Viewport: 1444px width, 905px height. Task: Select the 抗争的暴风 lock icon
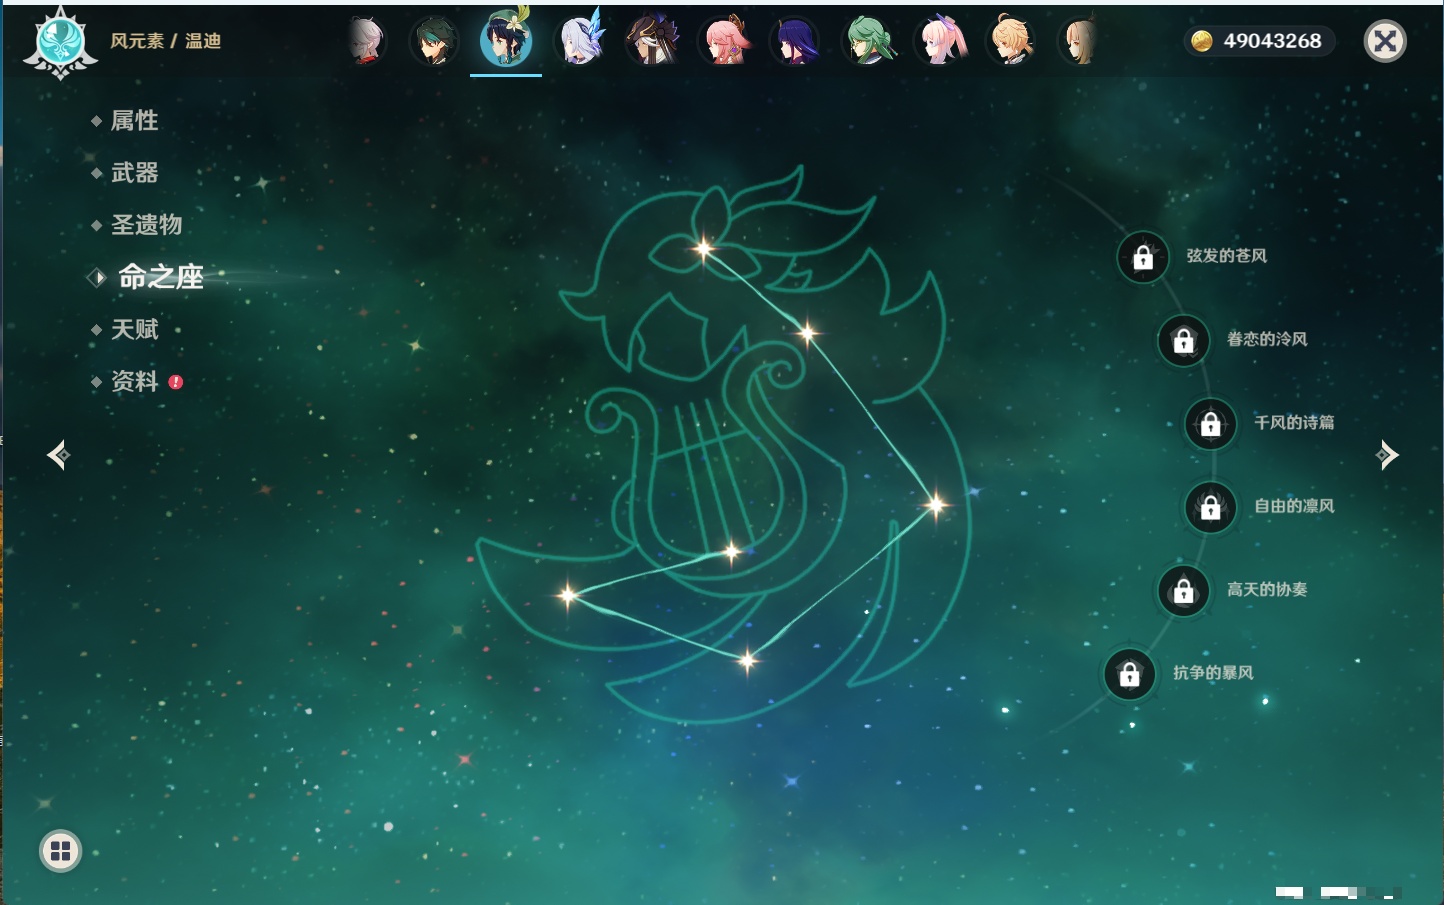click(1129, 675)
